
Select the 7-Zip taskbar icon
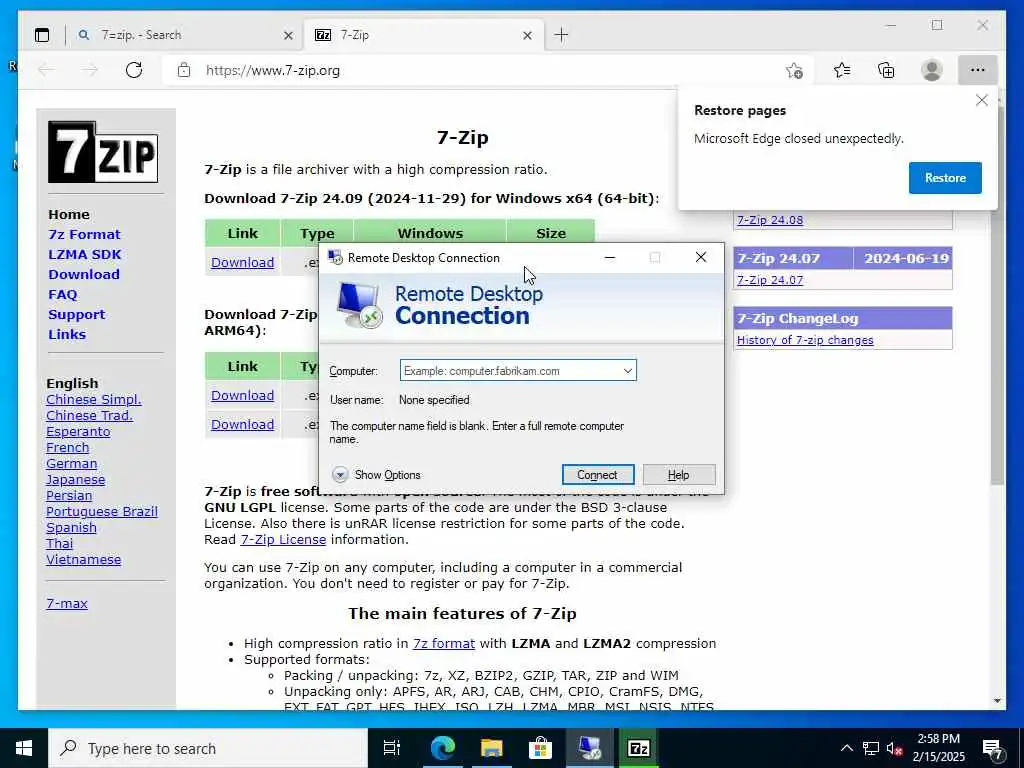point(638,748)
